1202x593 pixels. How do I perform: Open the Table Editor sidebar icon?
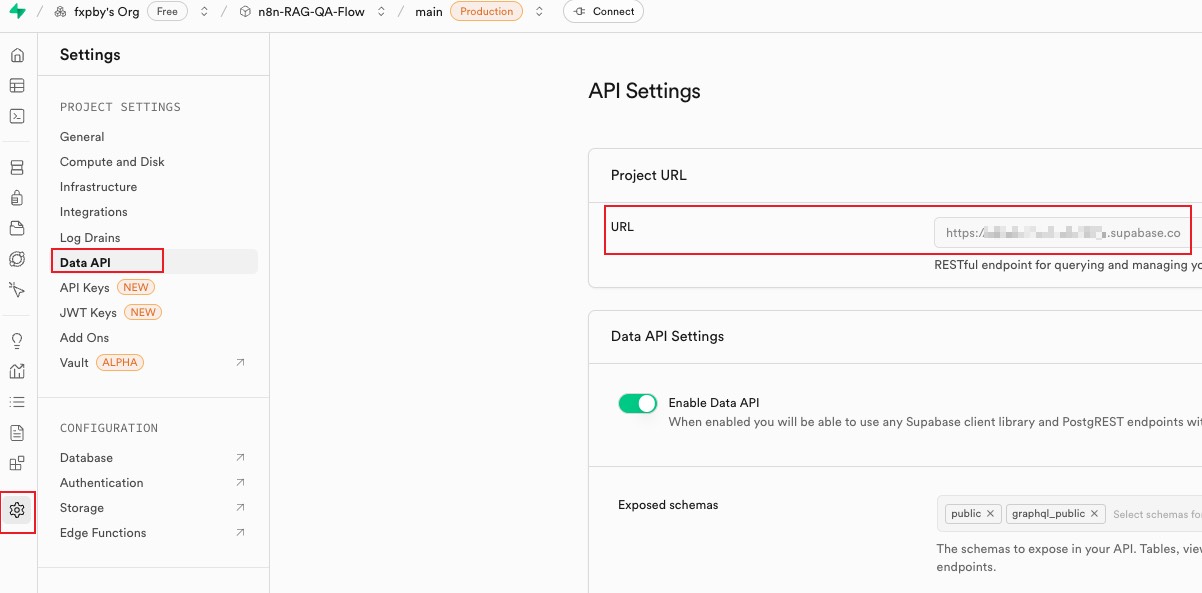point(17,86)
